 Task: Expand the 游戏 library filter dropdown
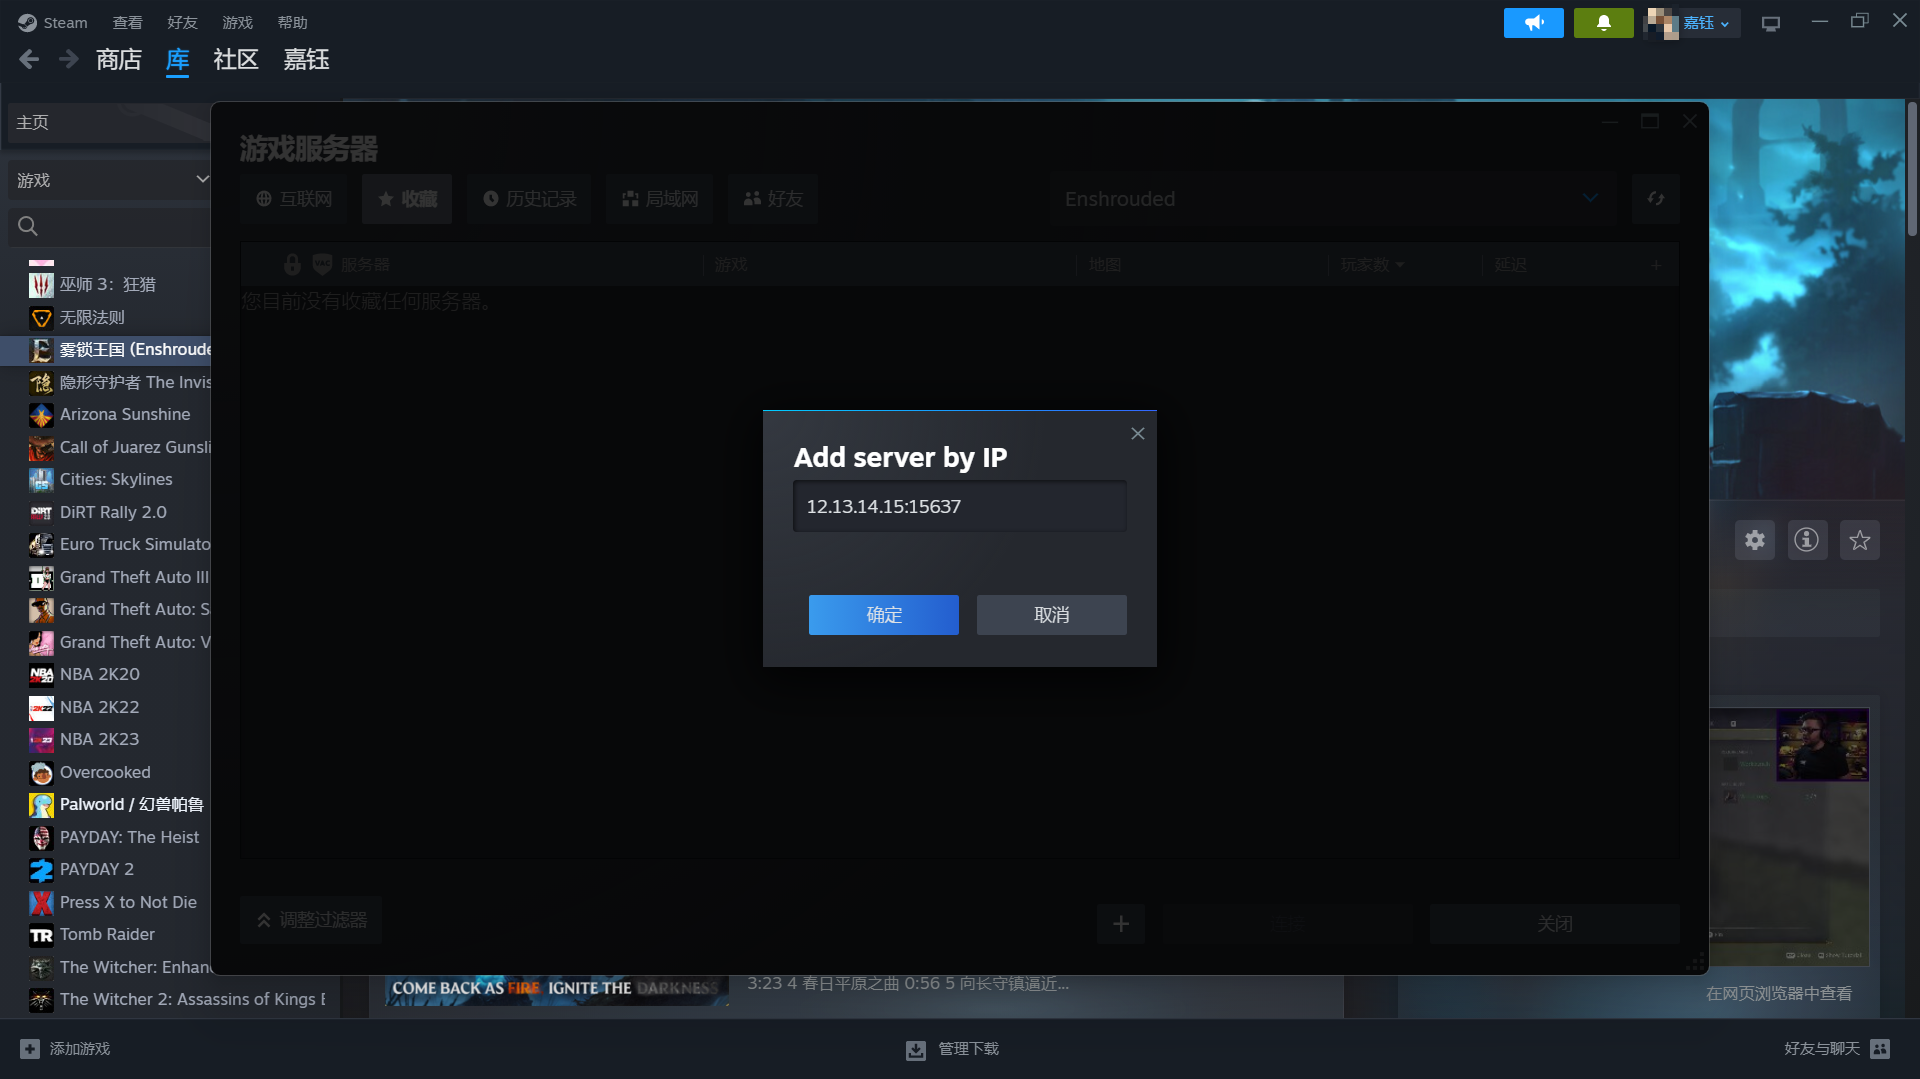coord(110,180)
